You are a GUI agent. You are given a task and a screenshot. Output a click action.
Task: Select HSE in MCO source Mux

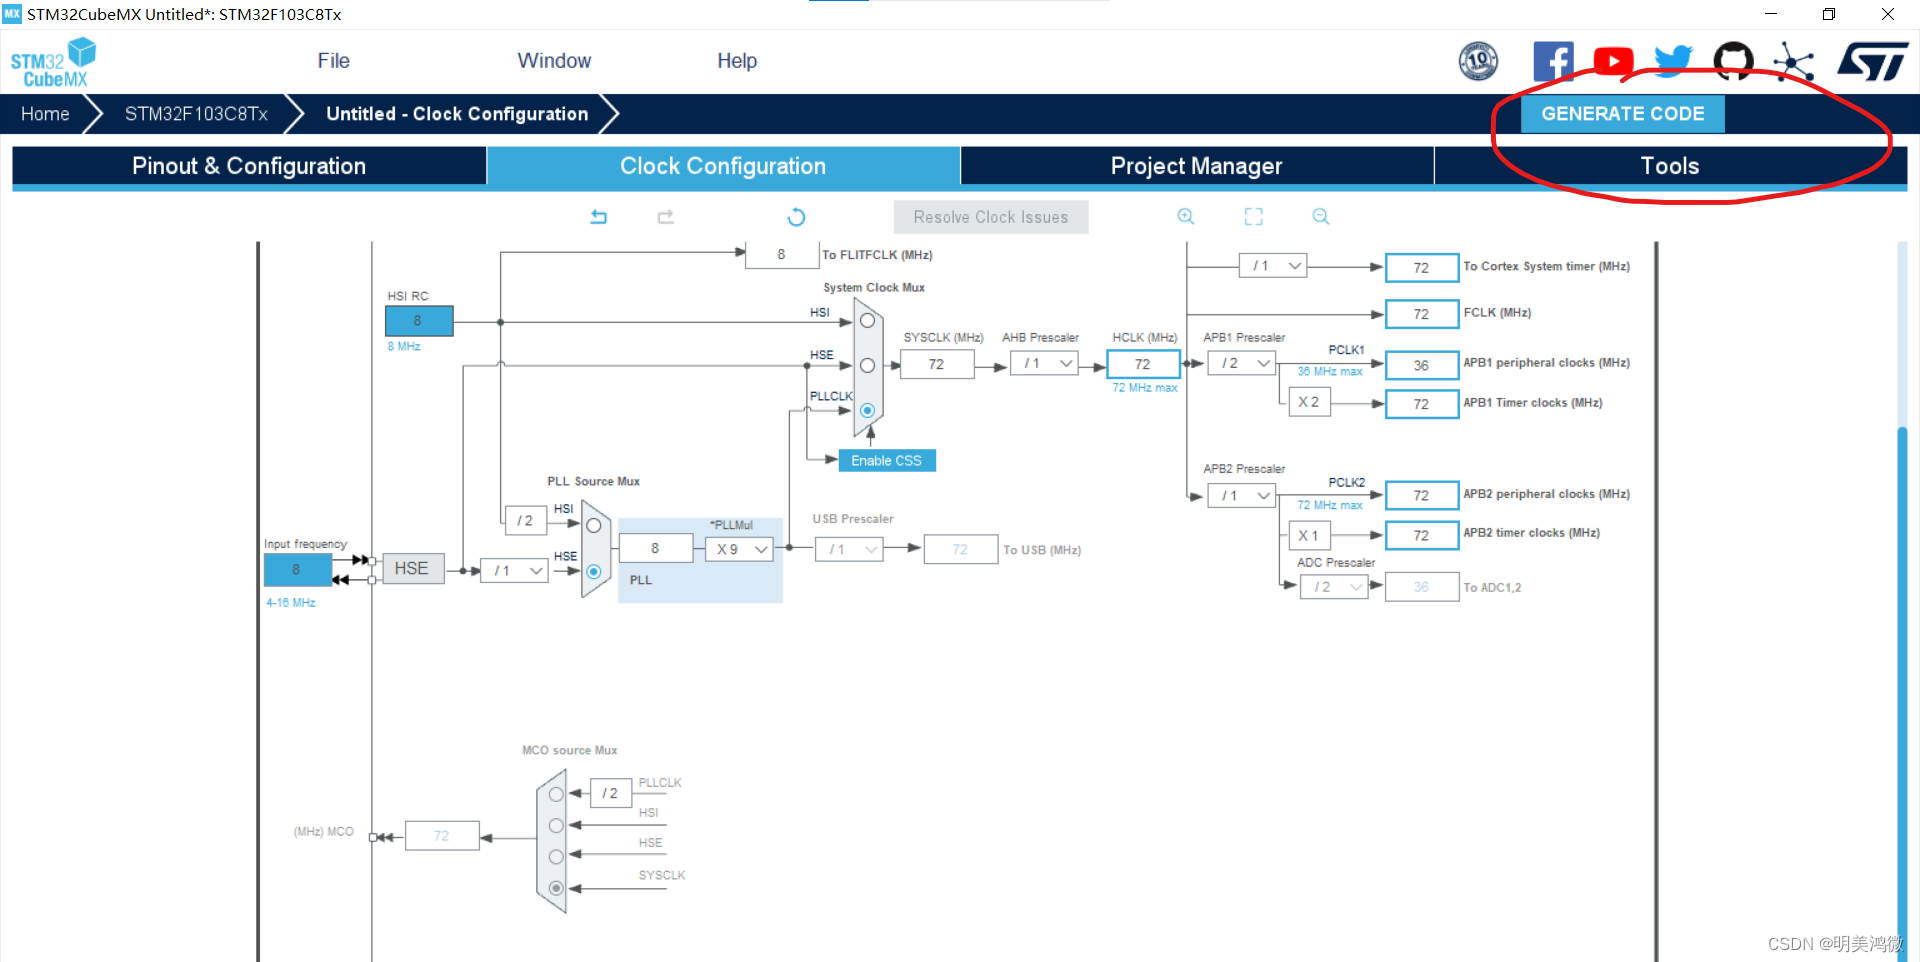(556, 857)
